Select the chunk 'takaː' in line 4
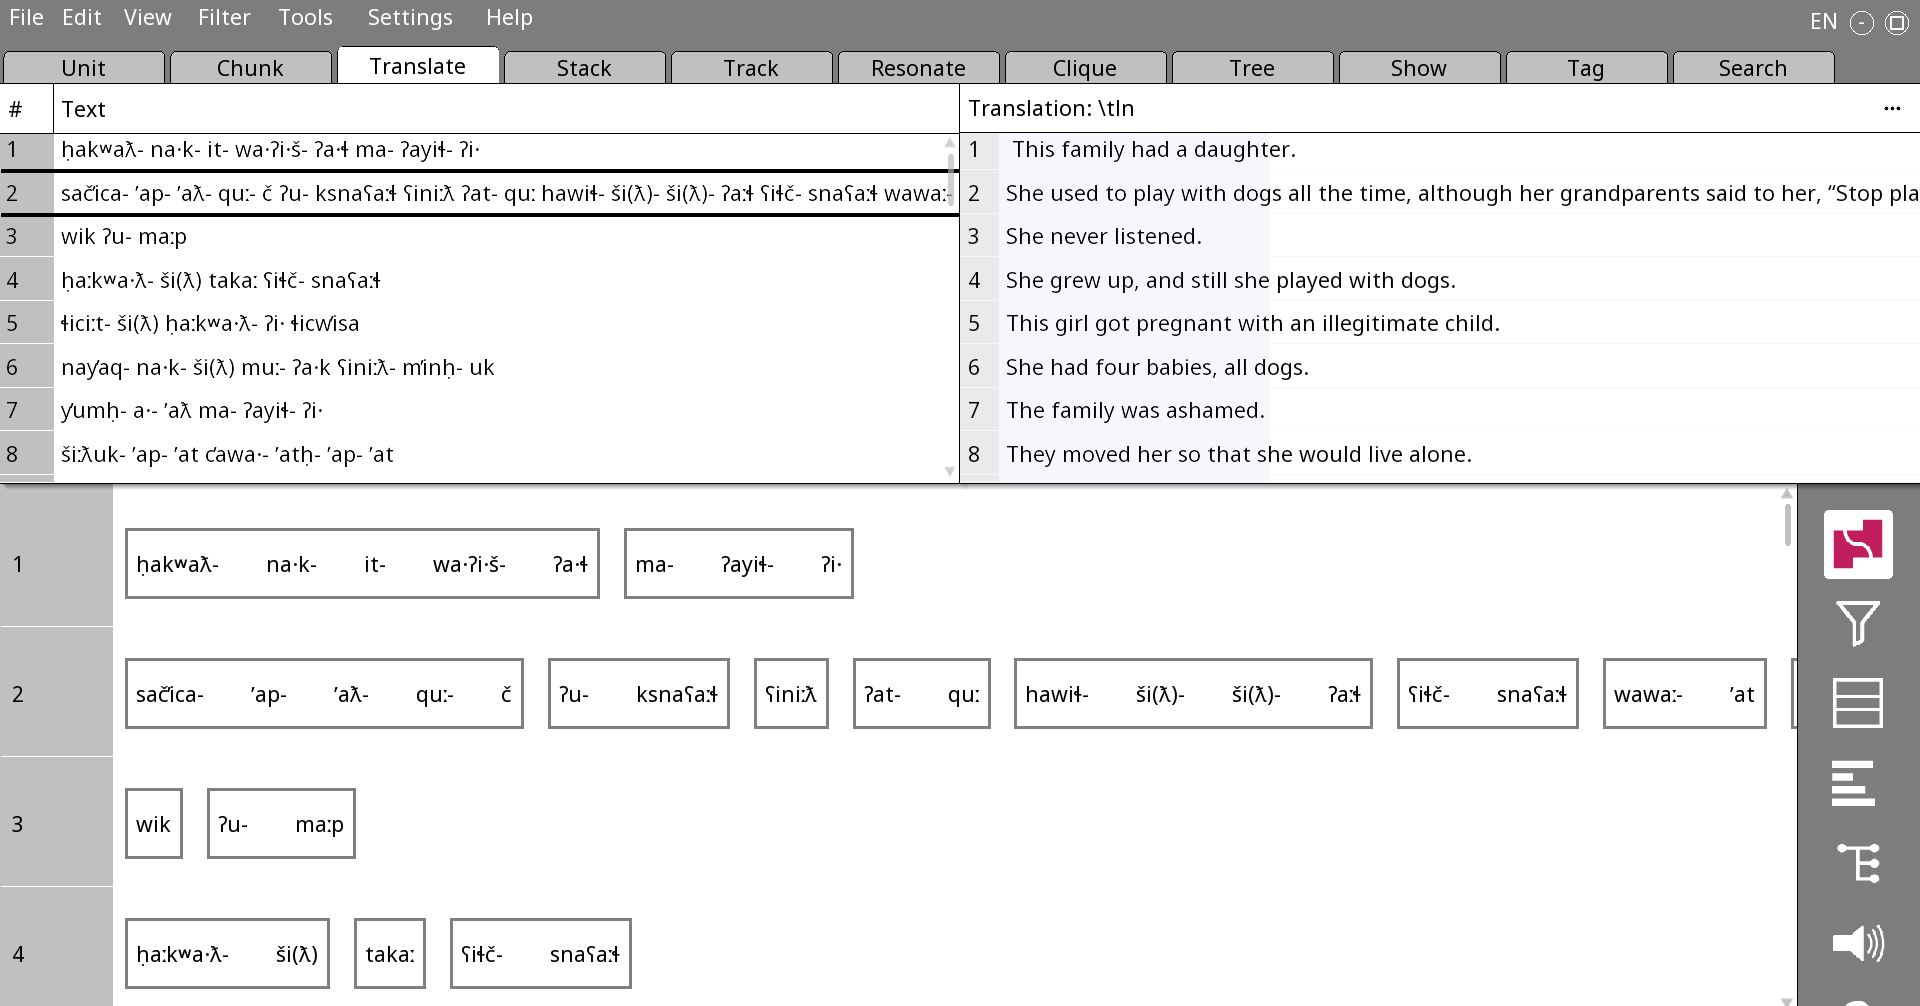The height and width of the screenshot is (1006, 1920). [390, 954]
